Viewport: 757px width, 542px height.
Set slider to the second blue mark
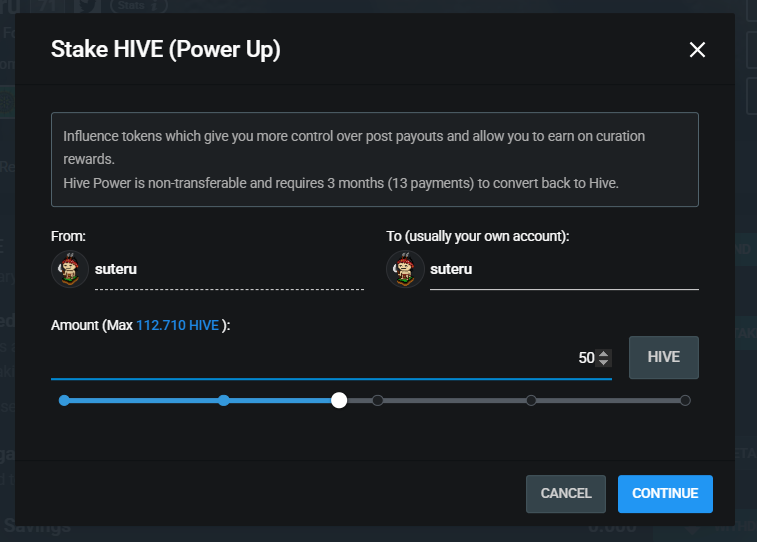tap(224, 400)
